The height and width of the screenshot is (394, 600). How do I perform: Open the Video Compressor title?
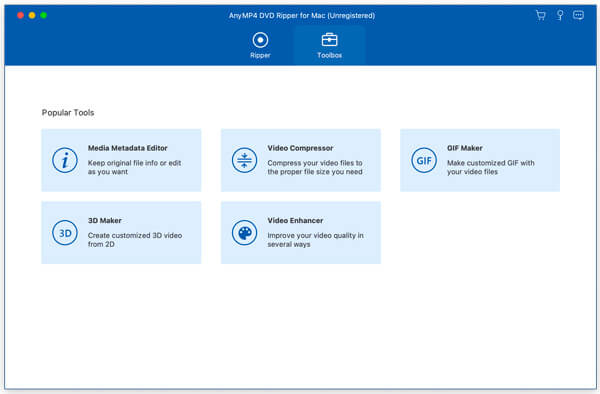pyautogui.click(x=300, y=148)
